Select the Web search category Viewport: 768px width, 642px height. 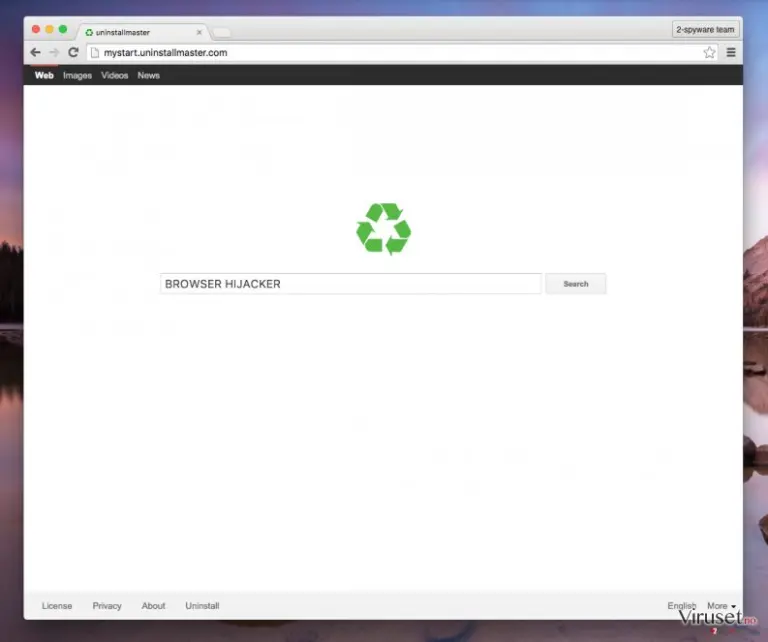(x=44, y=75)
